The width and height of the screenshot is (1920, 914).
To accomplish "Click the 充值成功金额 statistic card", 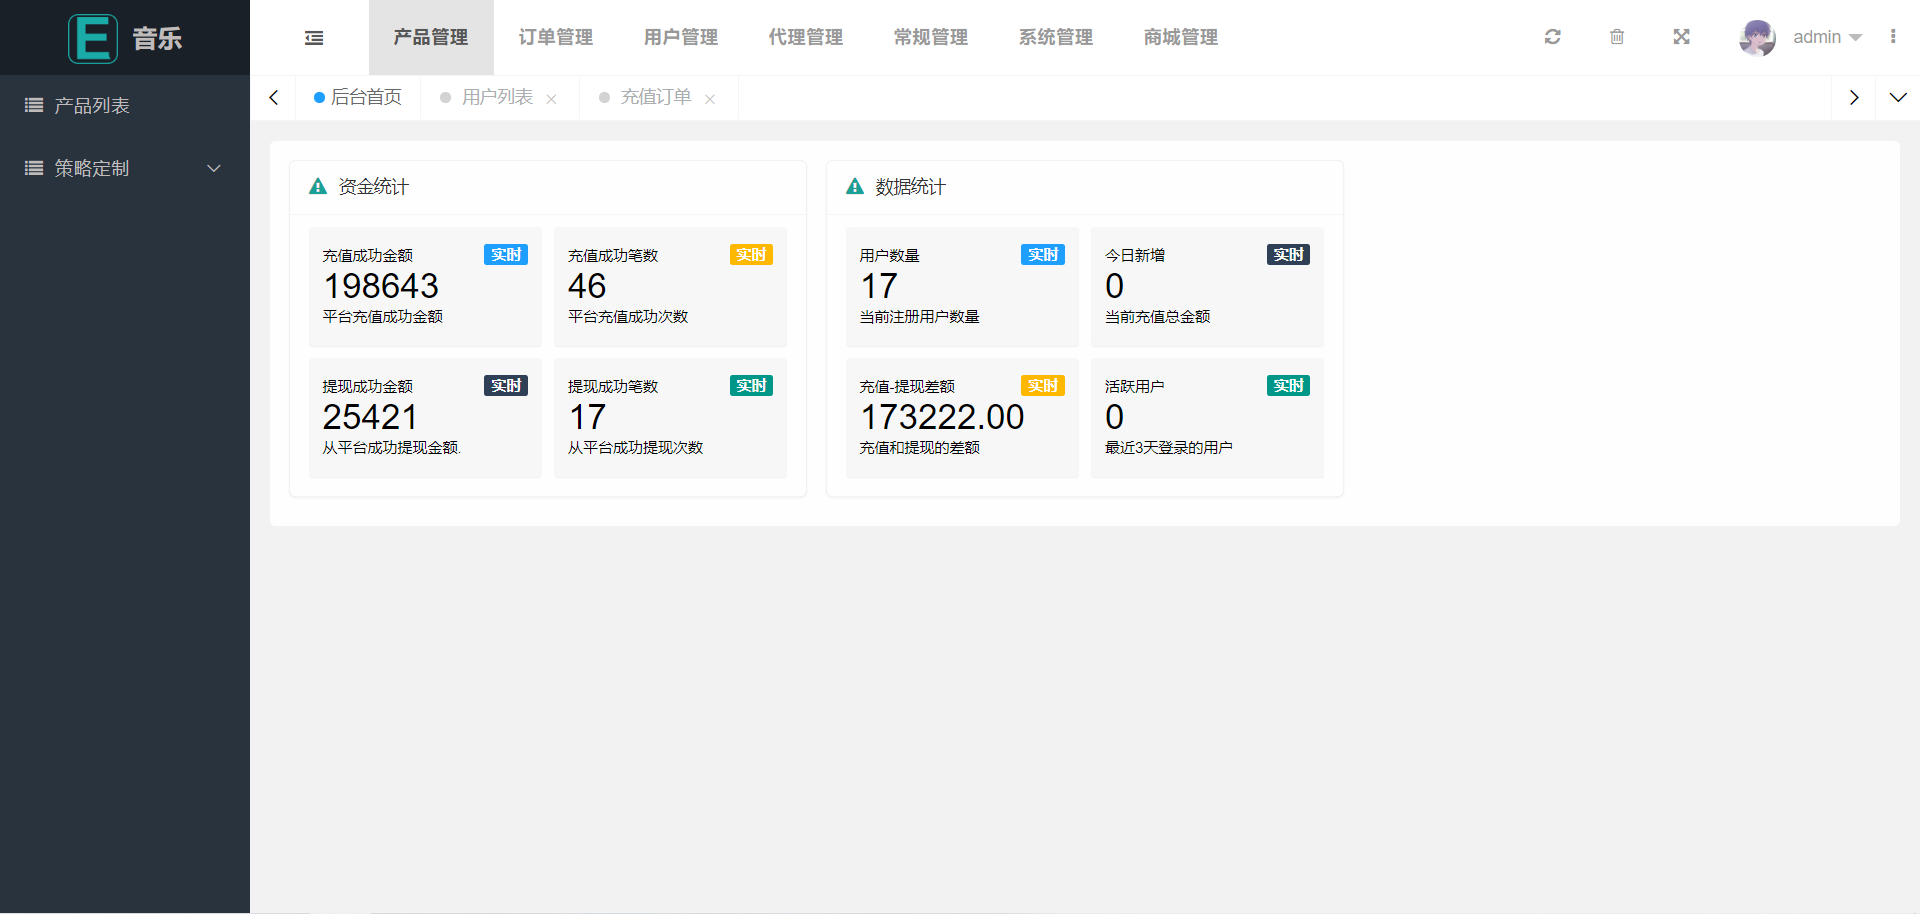I will click(425, 287).
